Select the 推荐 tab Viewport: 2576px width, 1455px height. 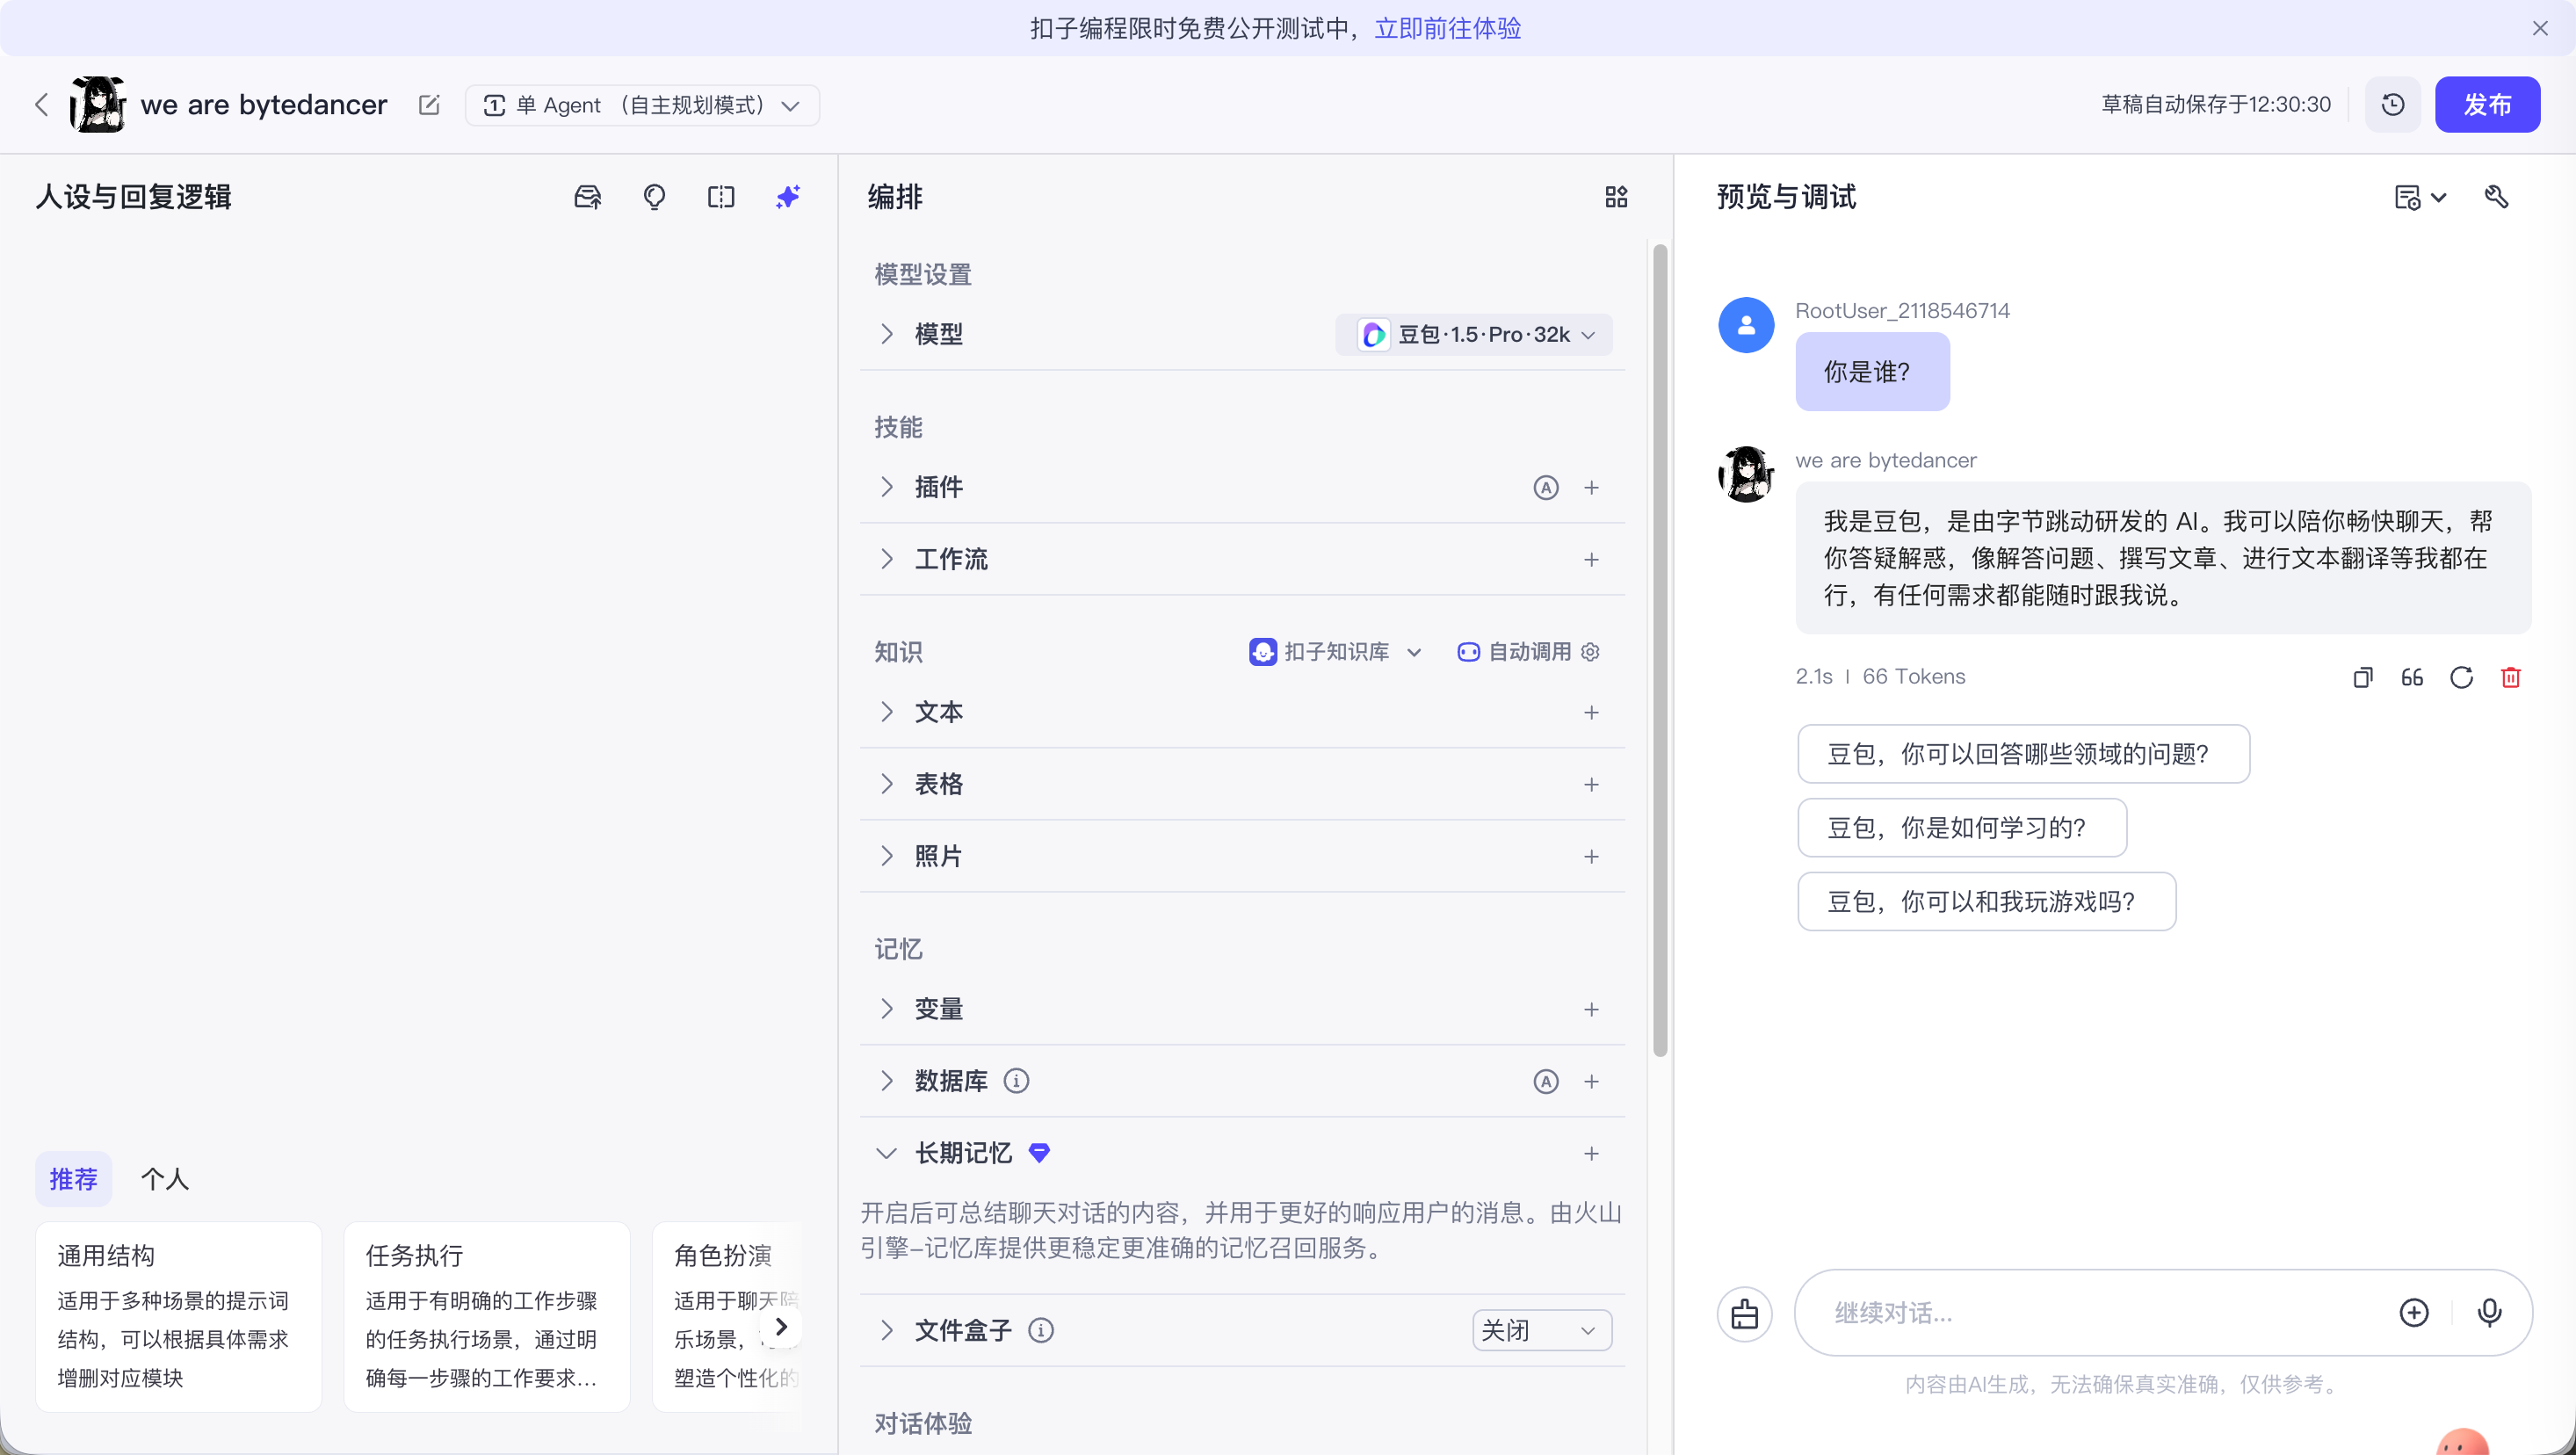[x=73, y=1179]
